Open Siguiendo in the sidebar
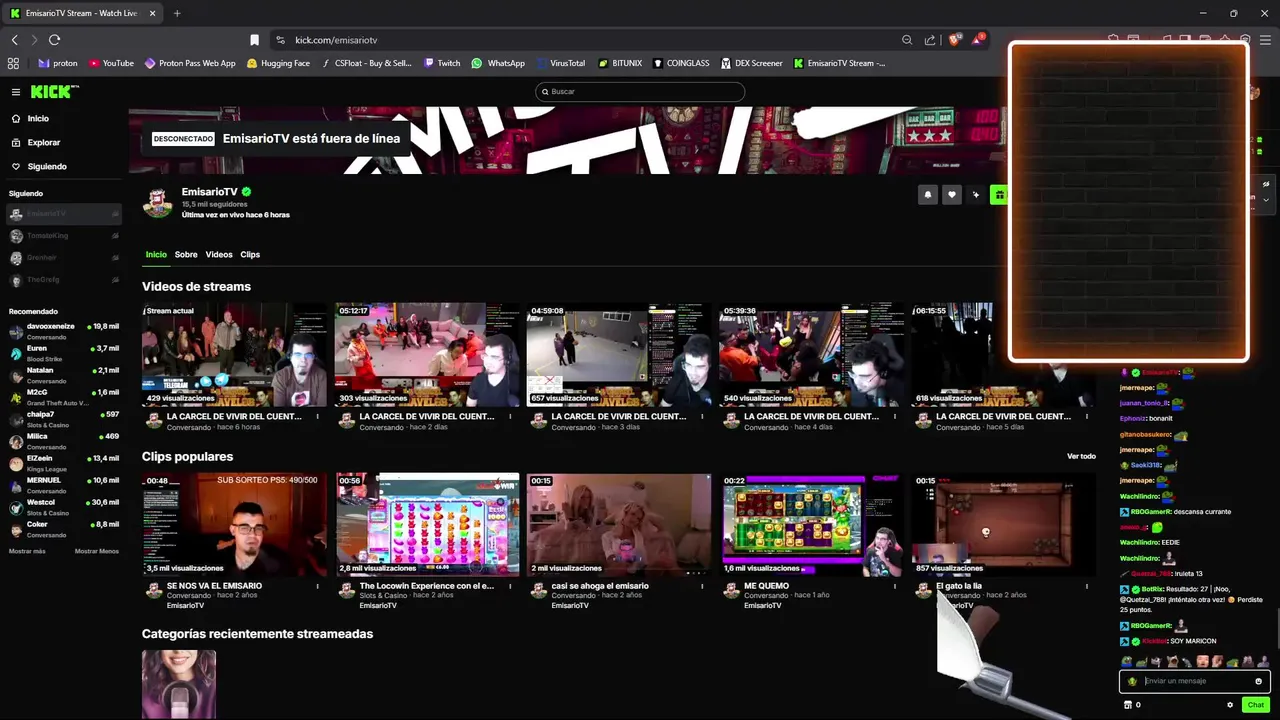 (x=47, y=166)
